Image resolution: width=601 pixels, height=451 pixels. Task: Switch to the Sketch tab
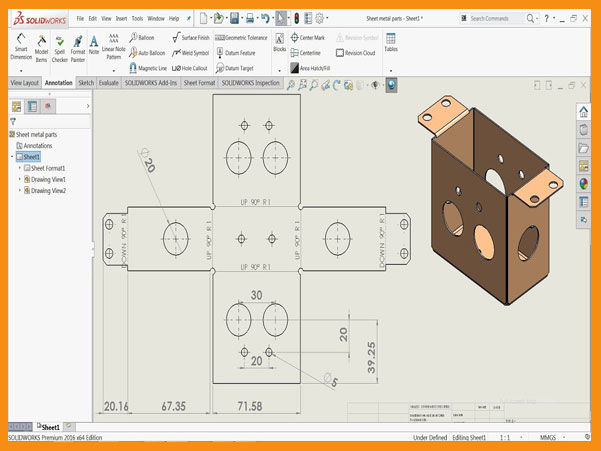pos(86,83)
